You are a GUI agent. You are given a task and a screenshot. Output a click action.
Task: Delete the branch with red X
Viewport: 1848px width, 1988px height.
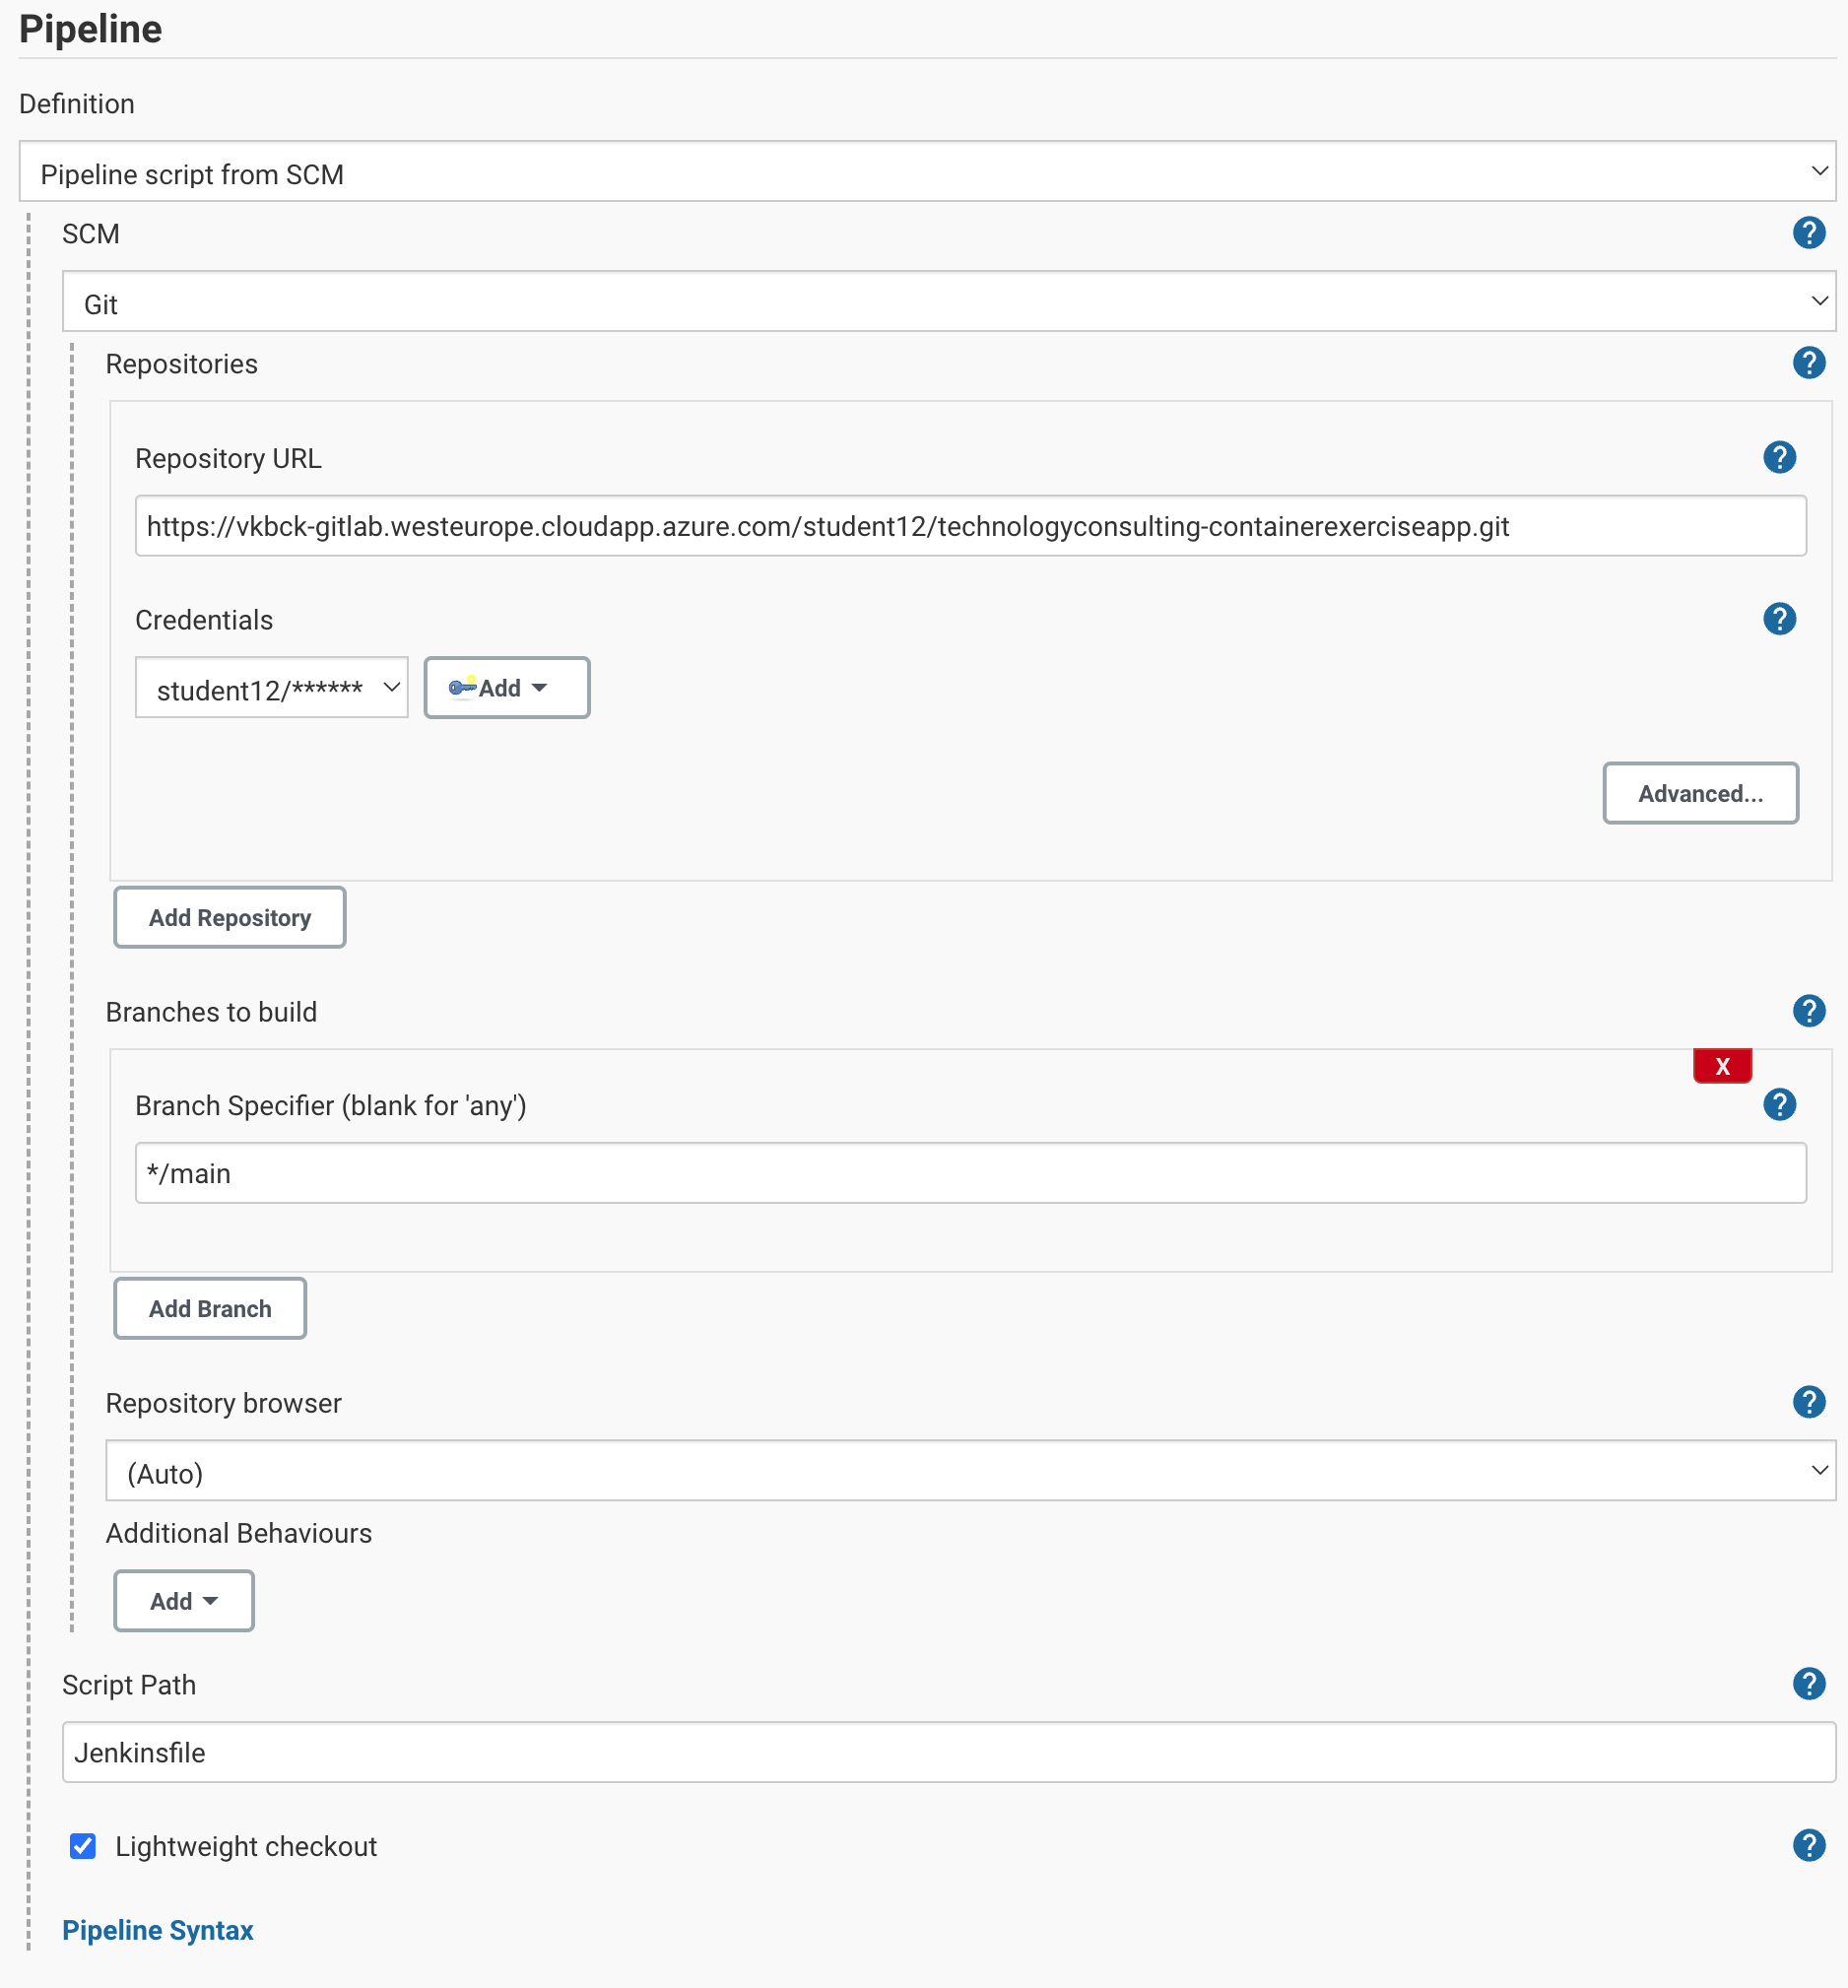[x=1721, y=1066]
